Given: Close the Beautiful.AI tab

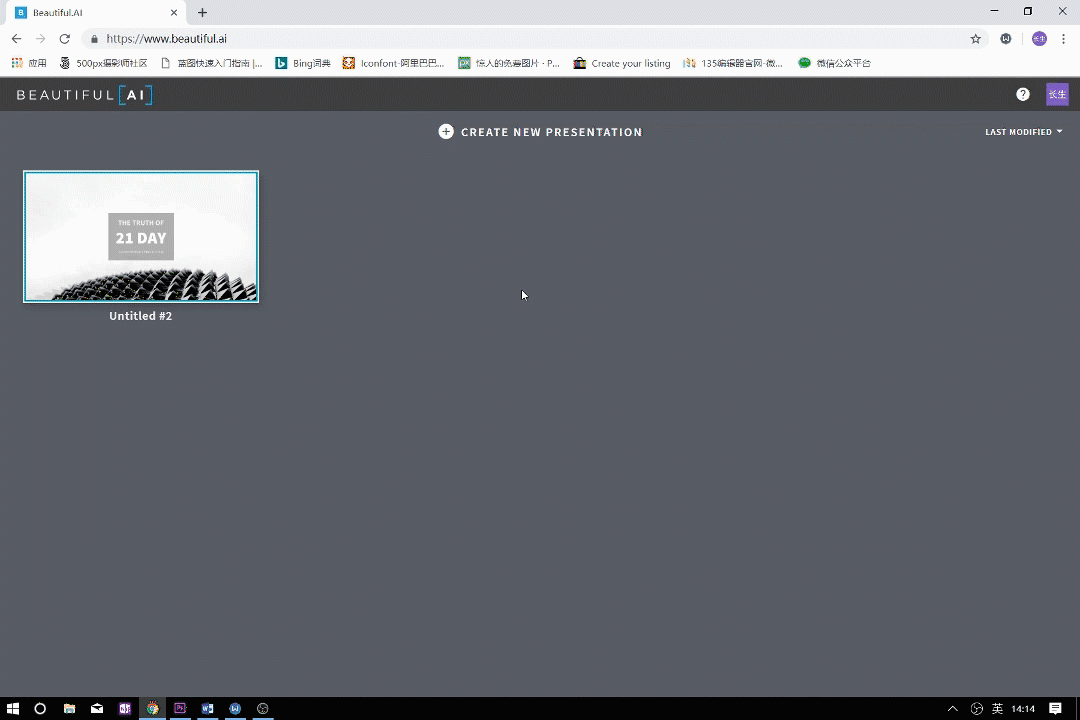Looking at the screenshot, I should [x=174, y=12].
